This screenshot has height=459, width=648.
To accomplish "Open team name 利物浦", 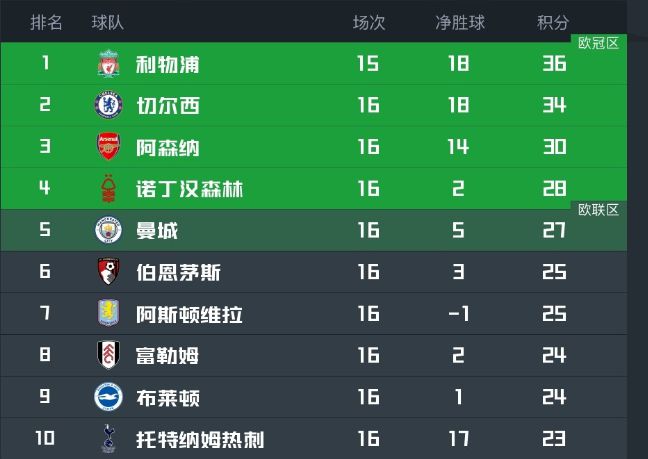I will 168,64.
